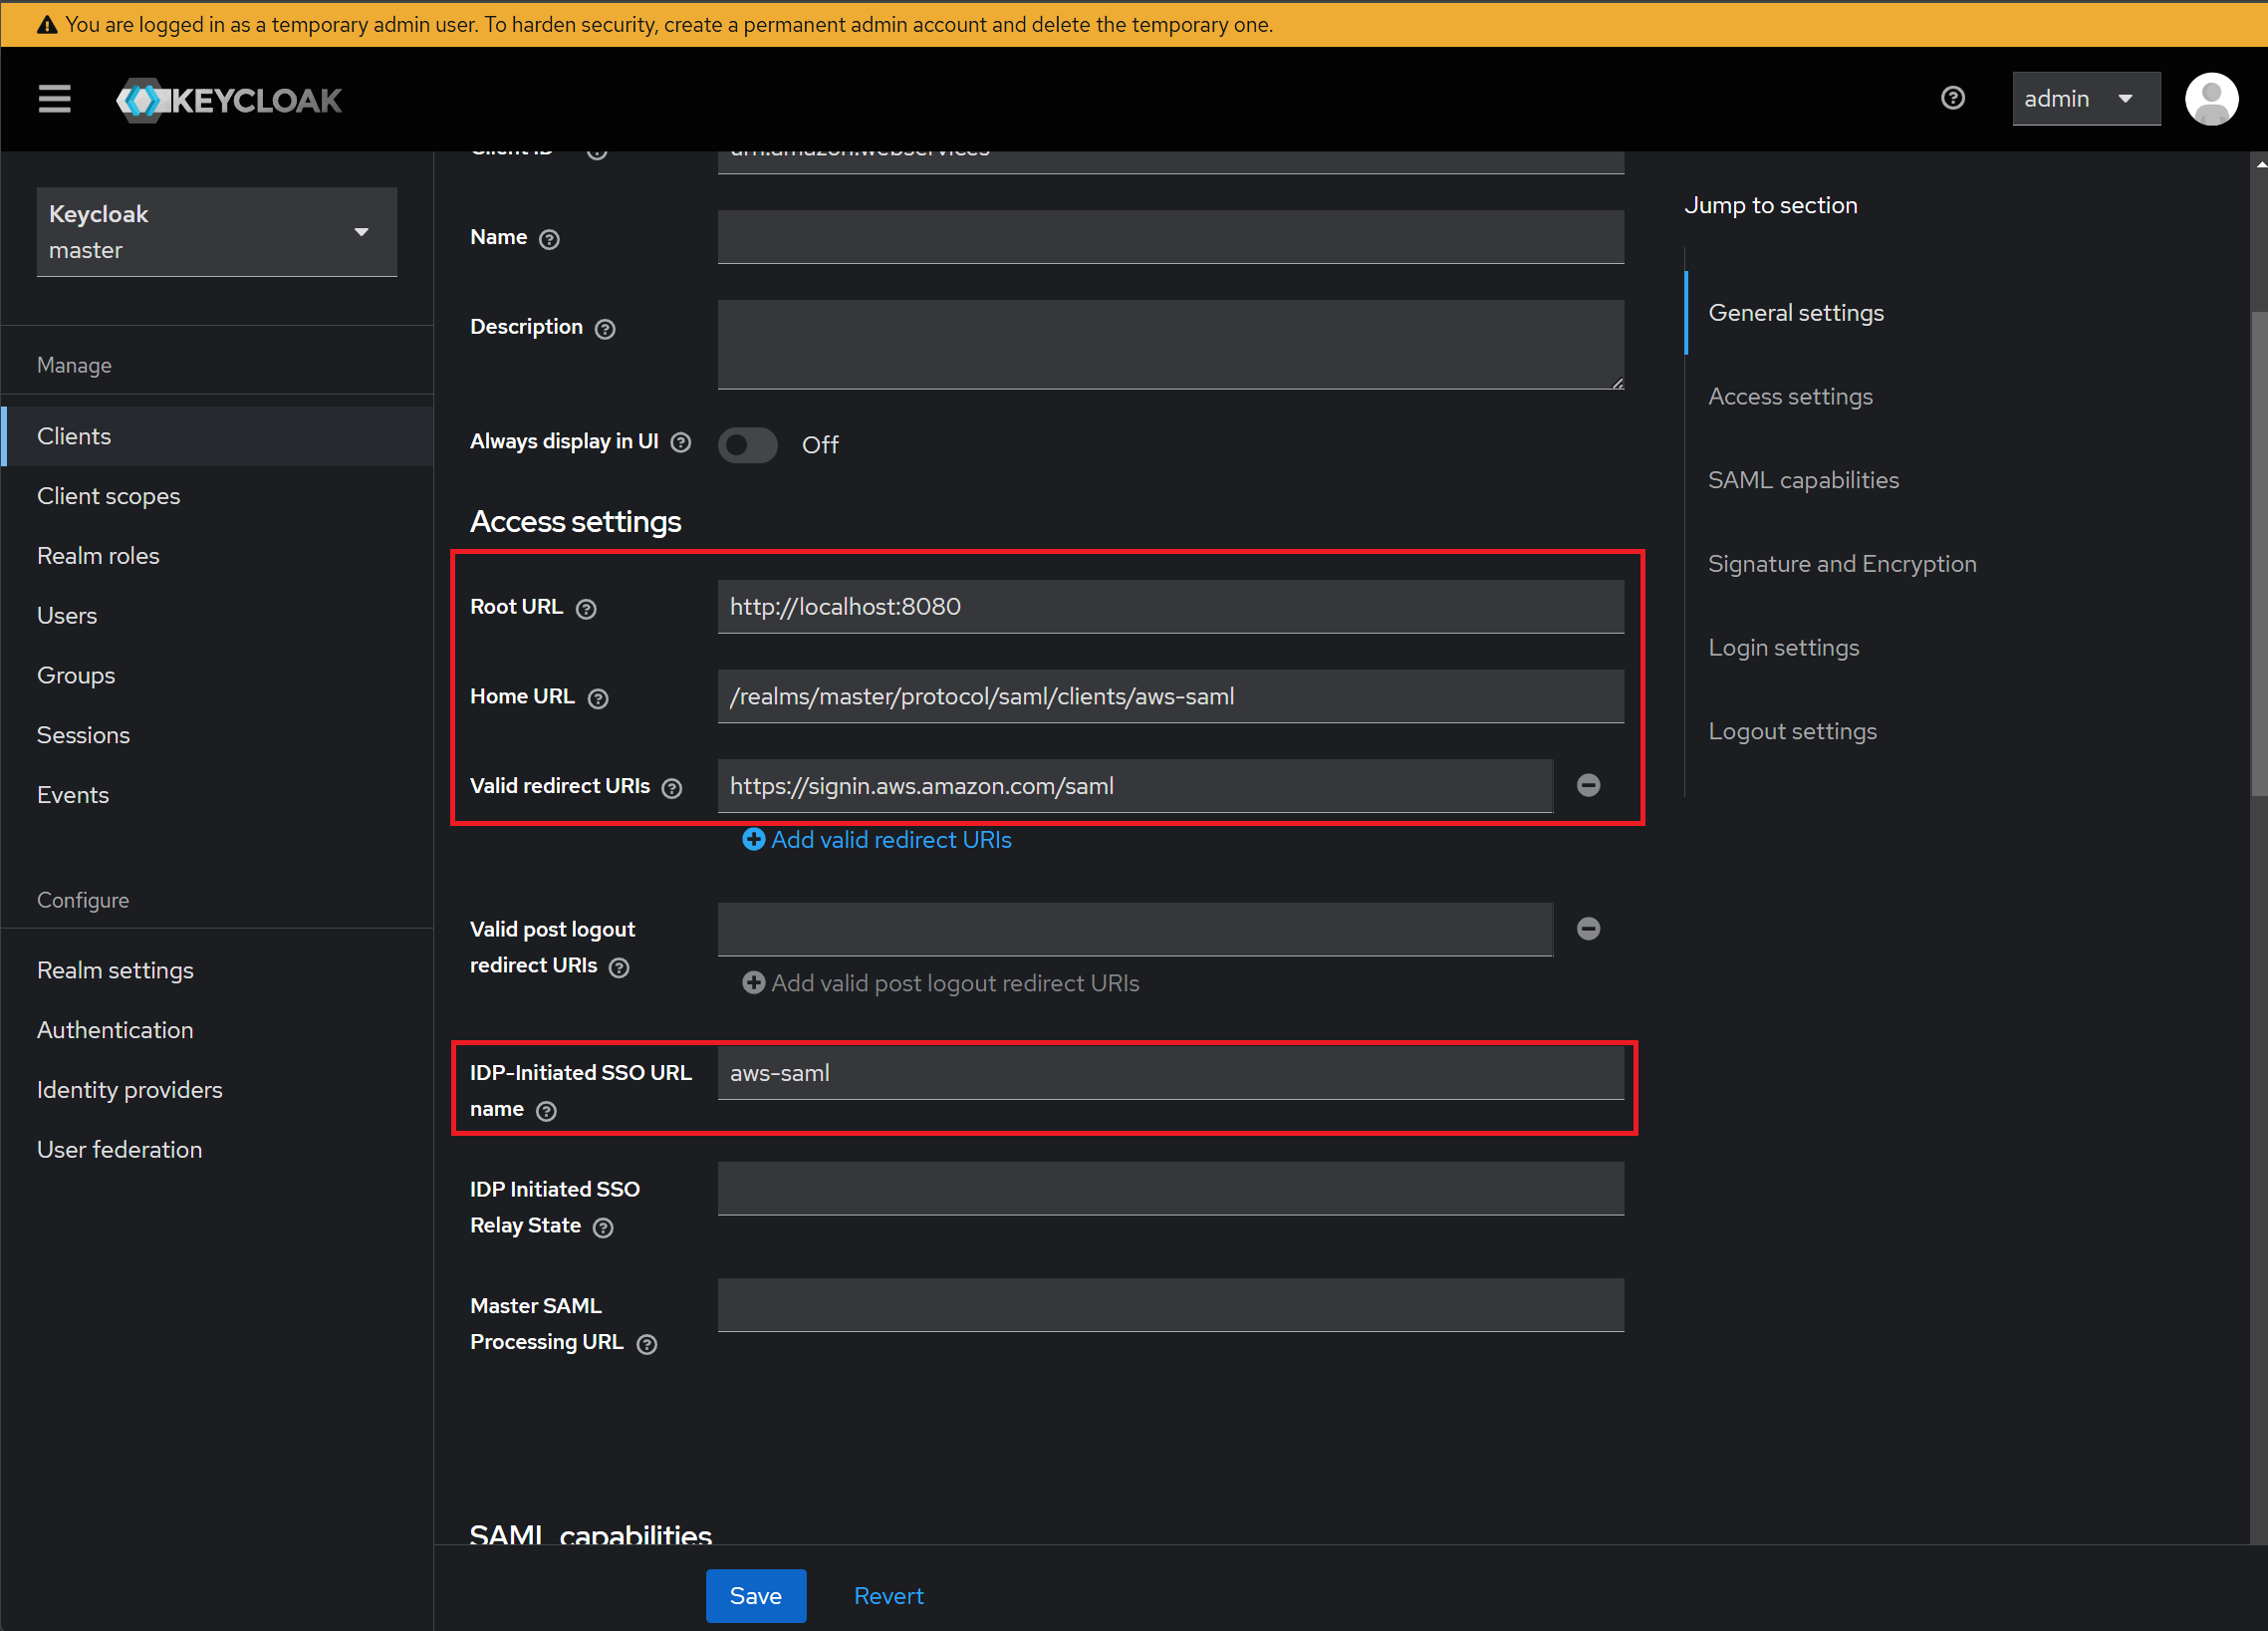Toggle Always display in UI switch
Screen dimensions: 2268x1631
(x=748, y=445)
